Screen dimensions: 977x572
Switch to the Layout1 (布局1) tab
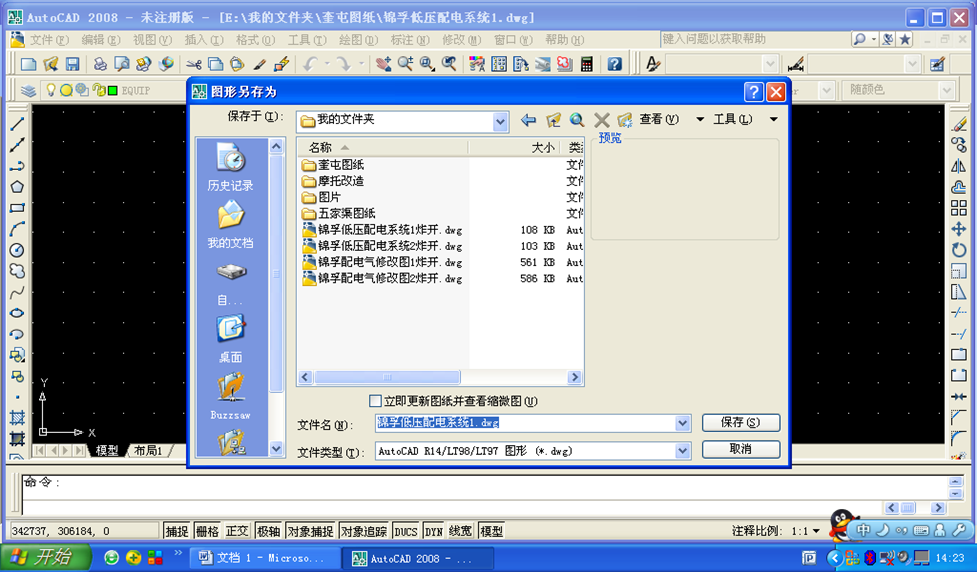[148, 450]
